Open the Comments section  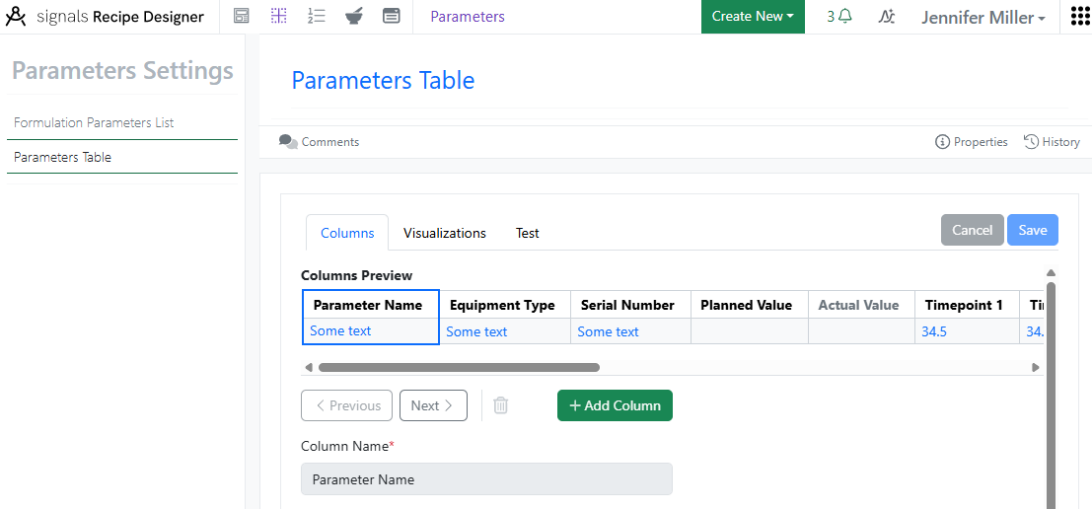[x=319, y=142]
